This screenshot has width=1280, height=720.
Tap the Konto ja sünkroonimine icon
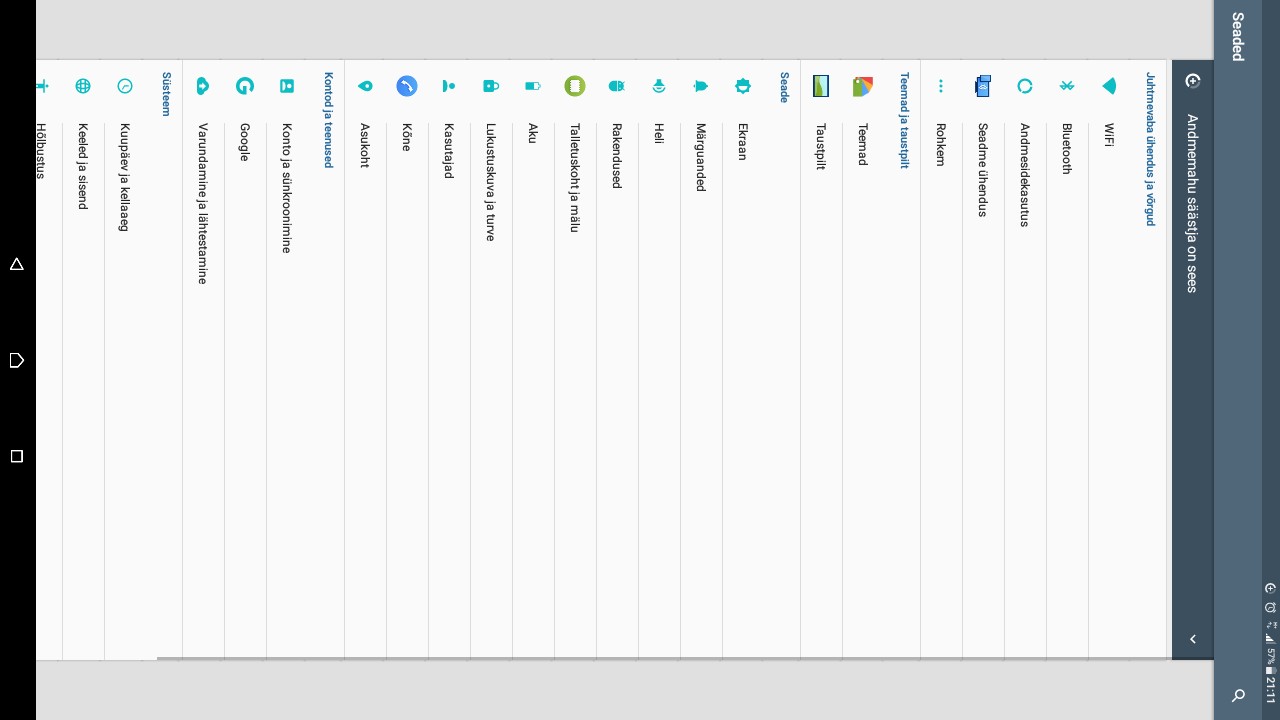[x=287, y=86]
